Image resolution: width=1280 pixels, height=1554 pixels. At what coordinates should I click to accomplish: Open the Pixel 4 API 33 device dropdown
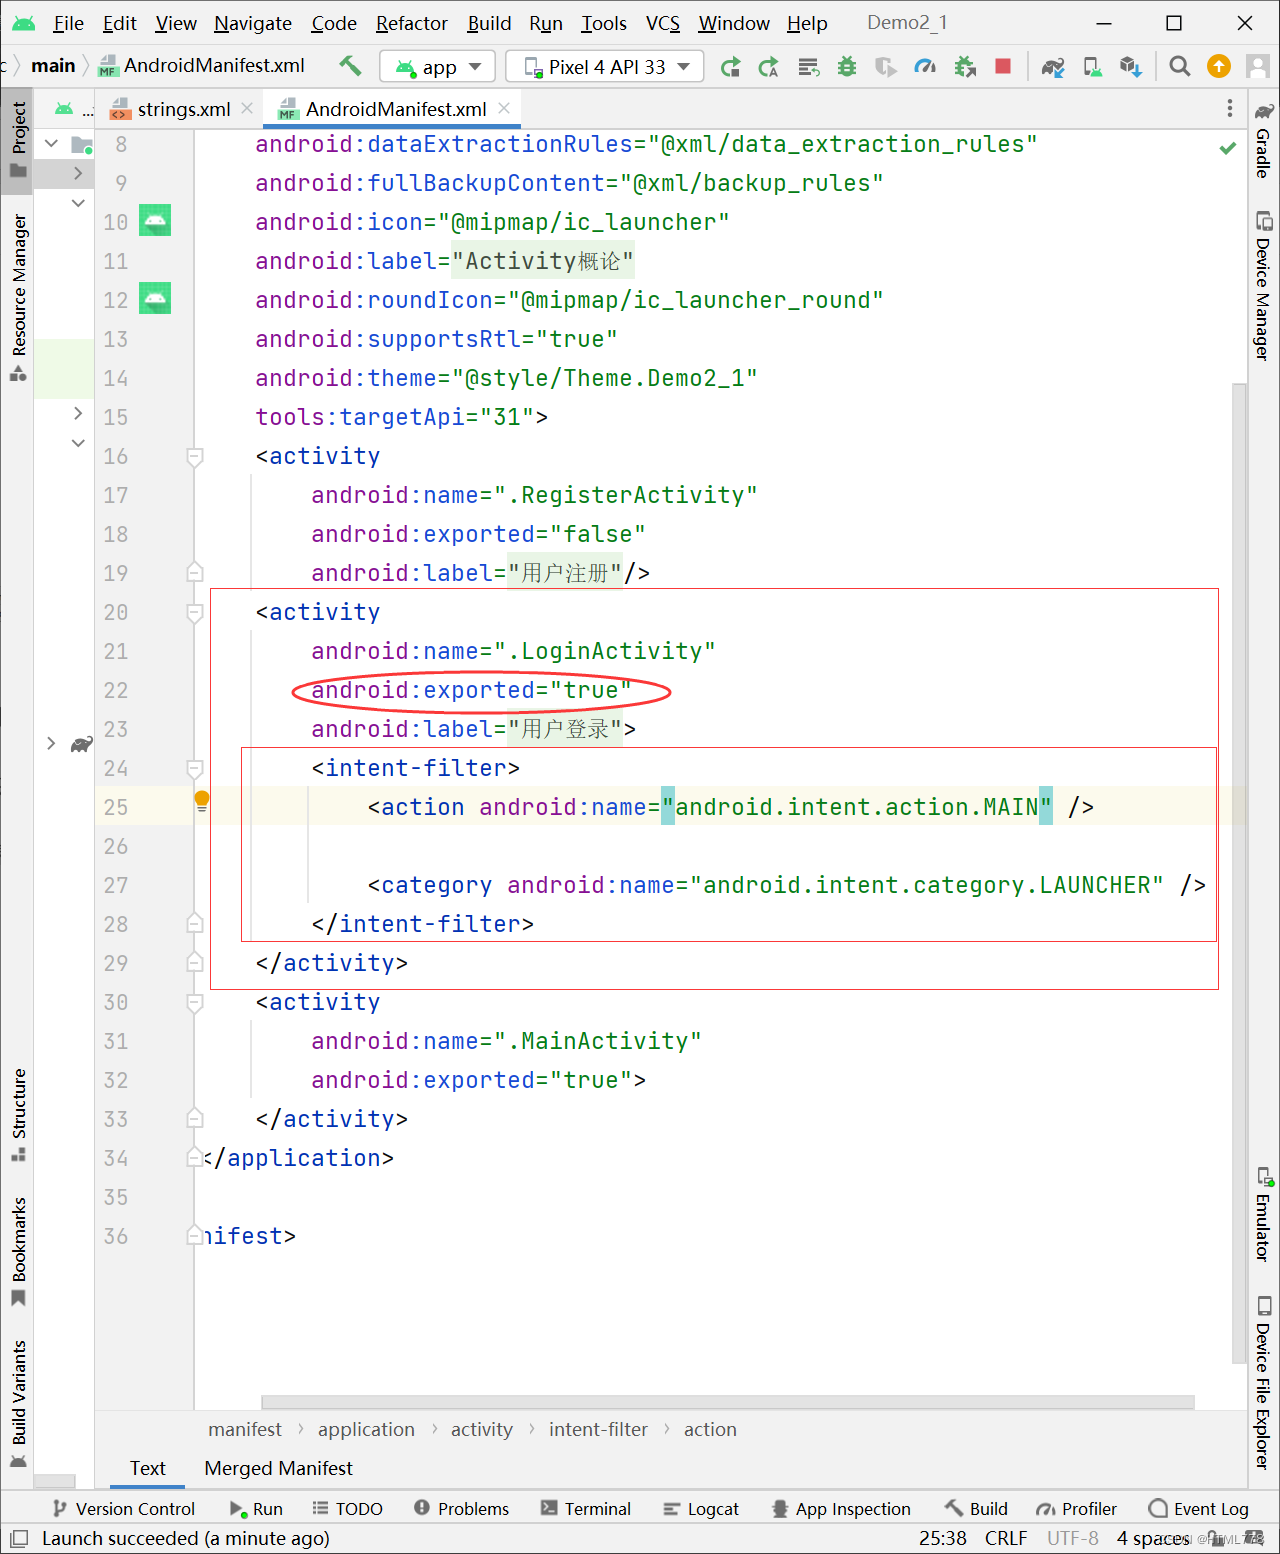click(x=605, y=67)
